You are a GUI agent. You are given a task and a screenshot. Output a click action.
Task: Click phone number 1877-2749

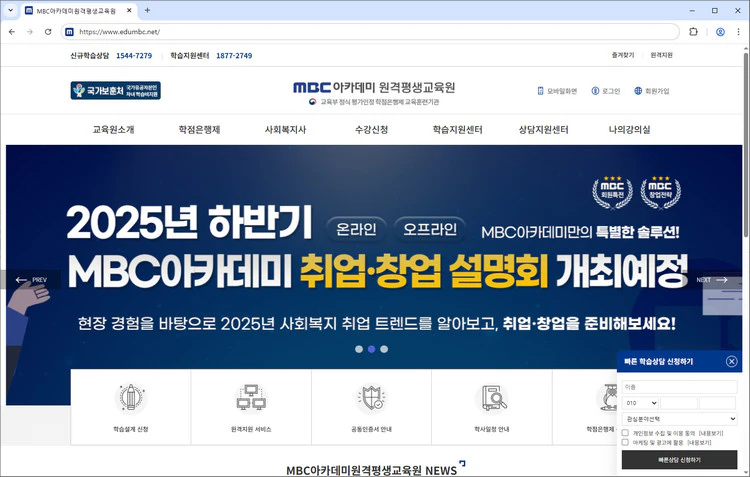(x=234, y=55)
